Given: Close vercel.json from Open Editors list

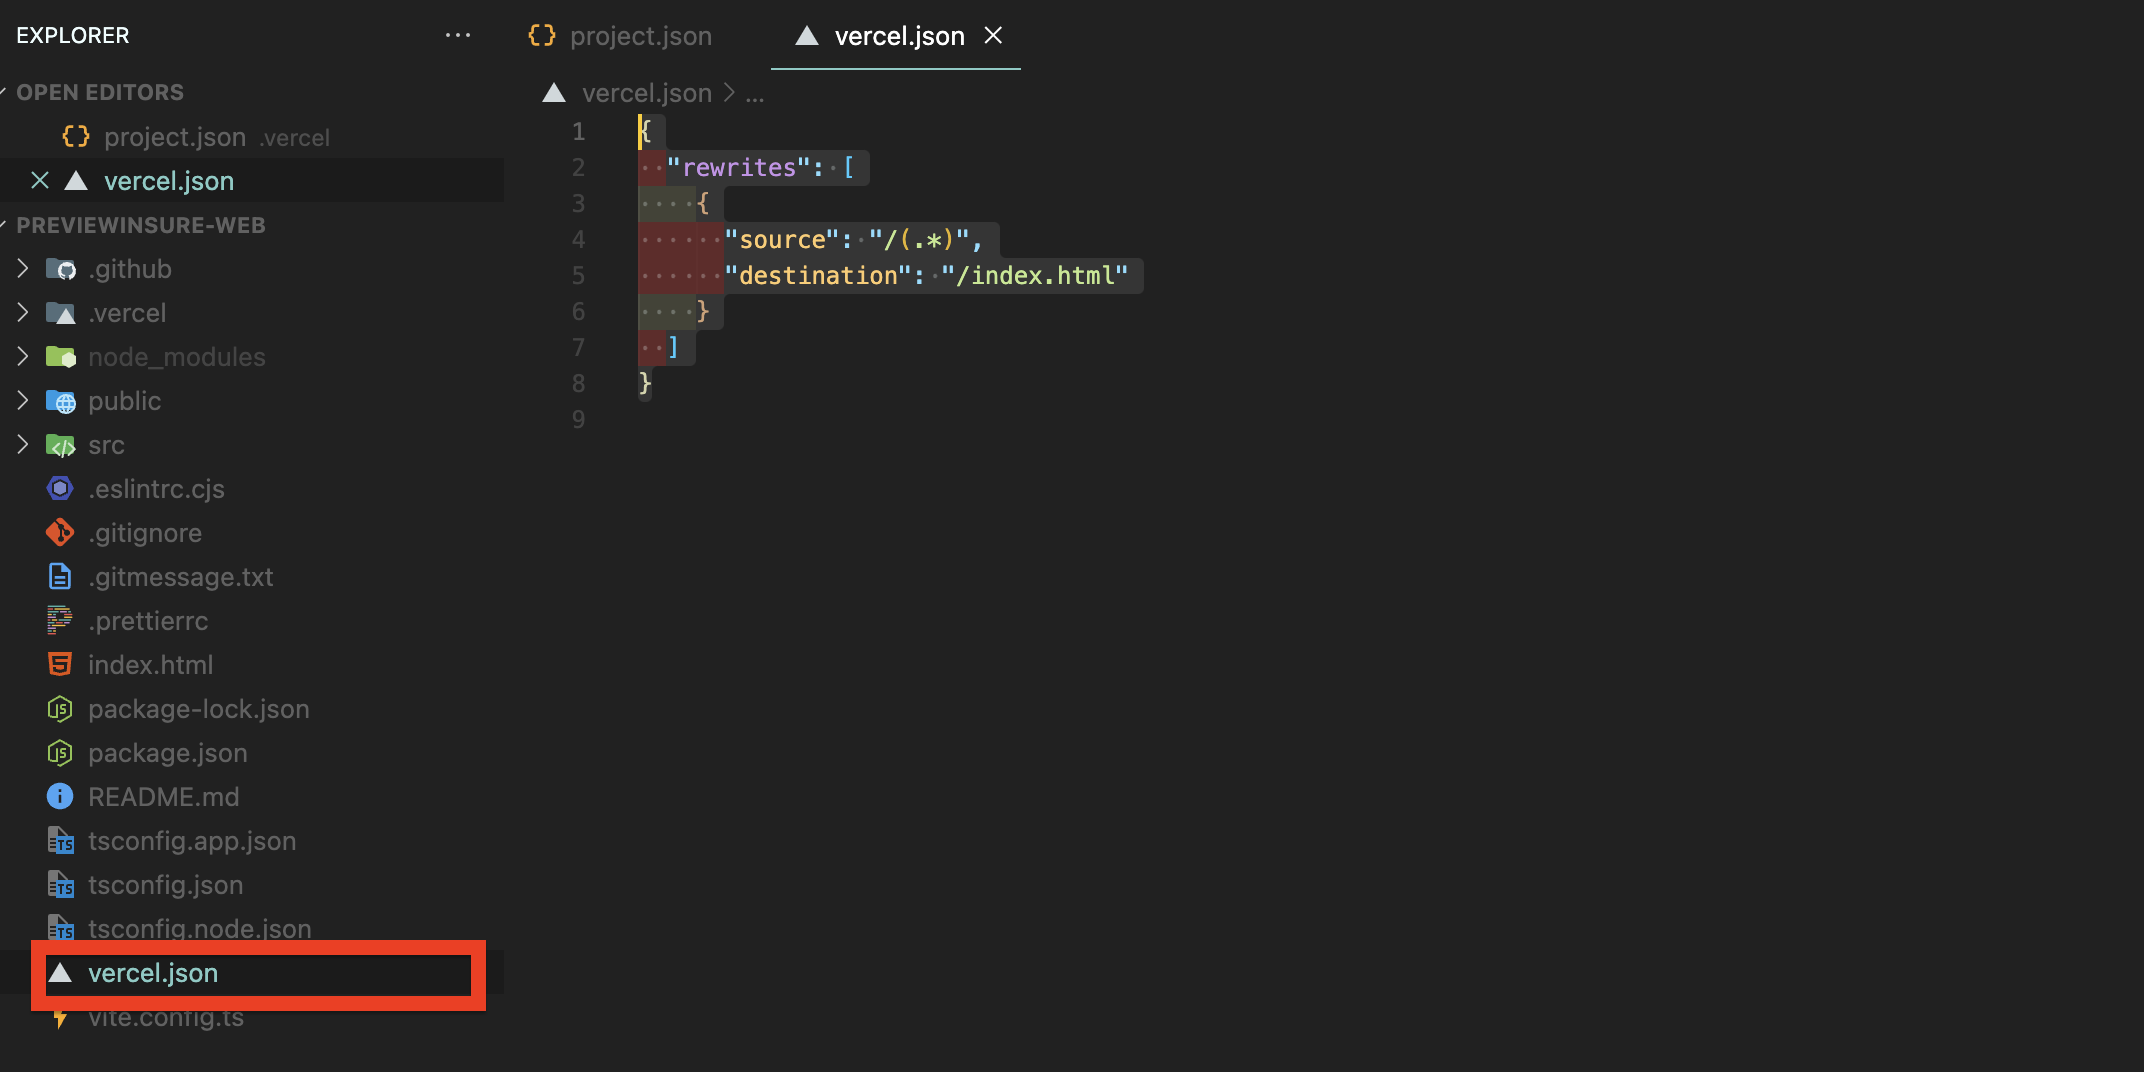Looking at the screenshot, I should pos(40,181).
